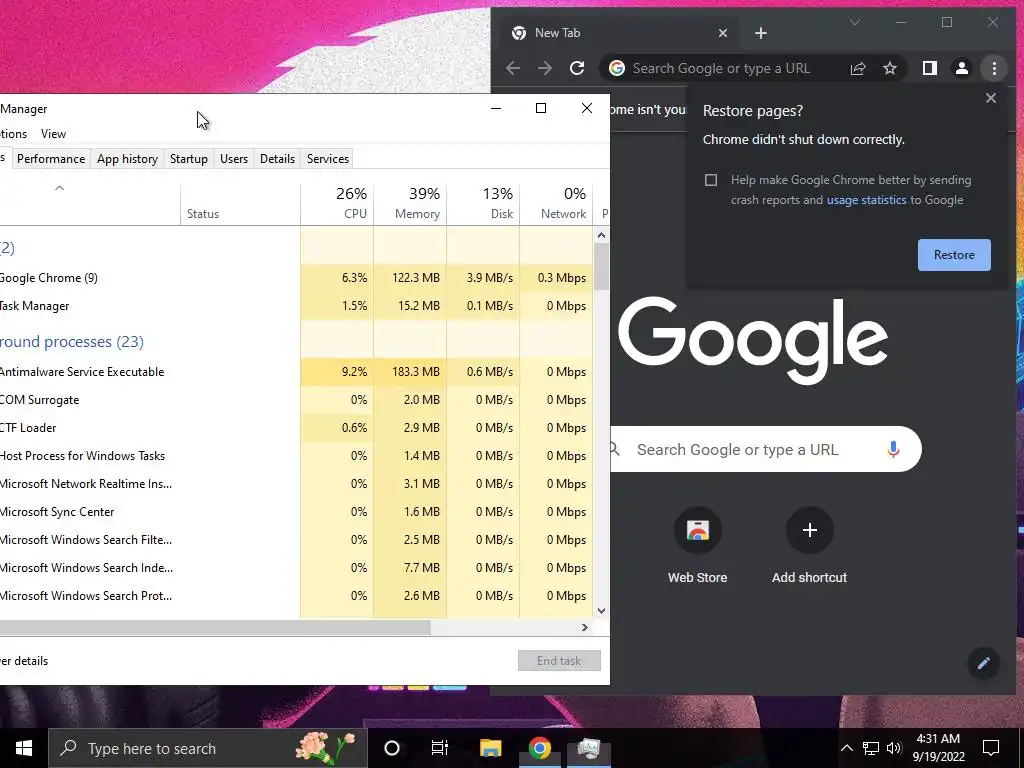Image resolution: width=1024 pixels, height=768 pixels.
Task: Open the volume tray icon
Action: point(894,748)
